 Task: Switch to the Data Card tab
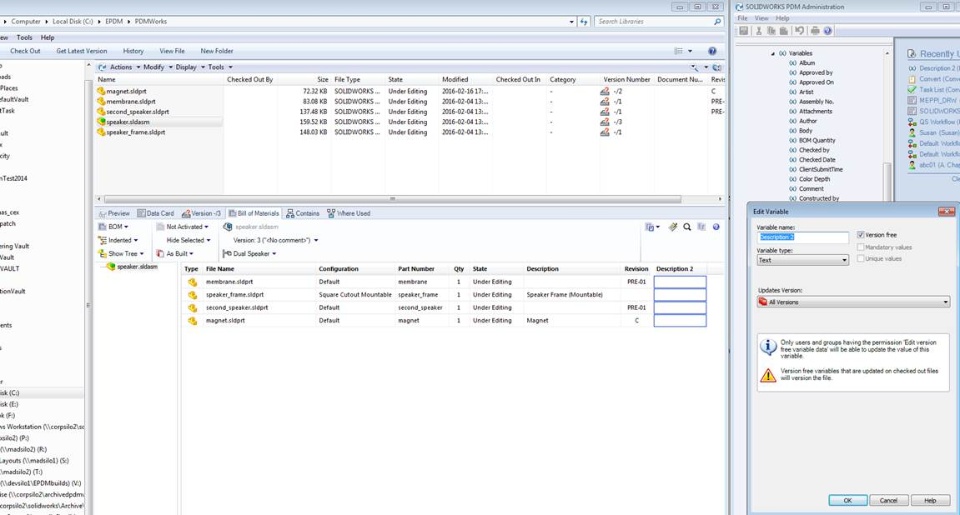pos(156,214)
